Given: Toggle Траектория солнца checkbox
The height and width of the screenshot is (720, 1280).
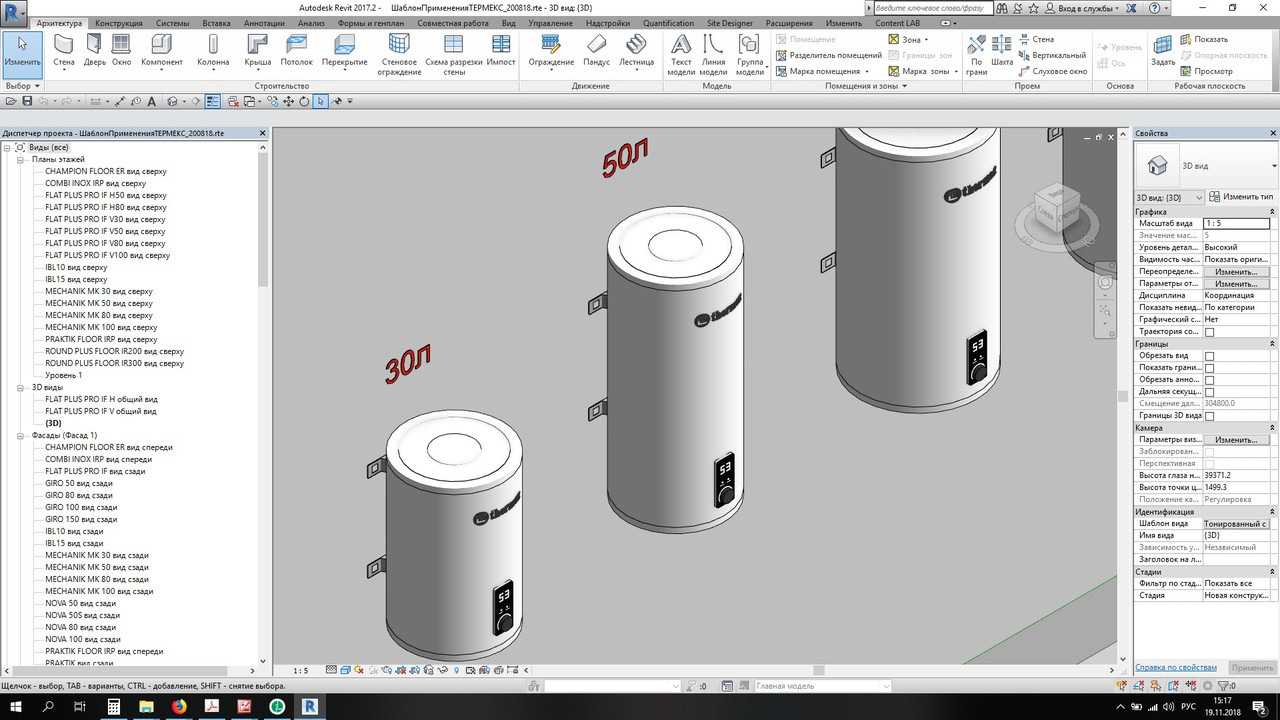Looking at the screenshot, I should [1209, 332].
